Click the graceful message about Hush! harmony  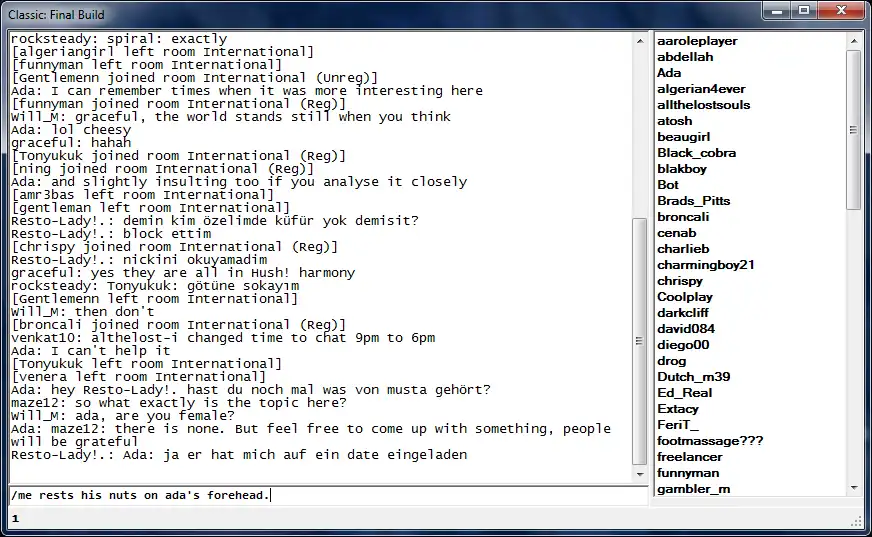183,273
